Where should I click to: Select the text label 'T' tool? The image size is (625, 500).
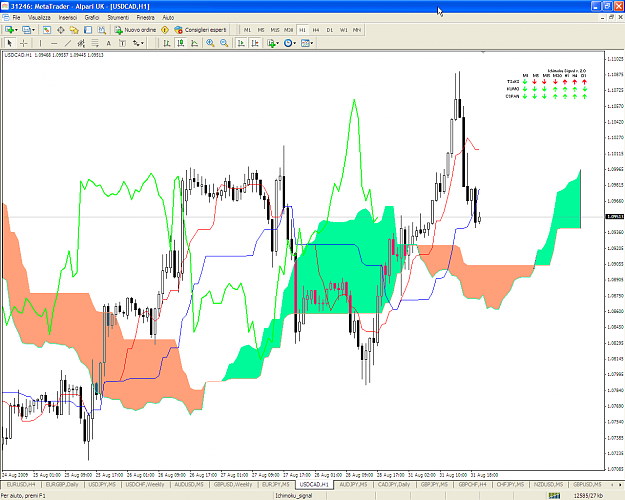(x=122, y=43)
